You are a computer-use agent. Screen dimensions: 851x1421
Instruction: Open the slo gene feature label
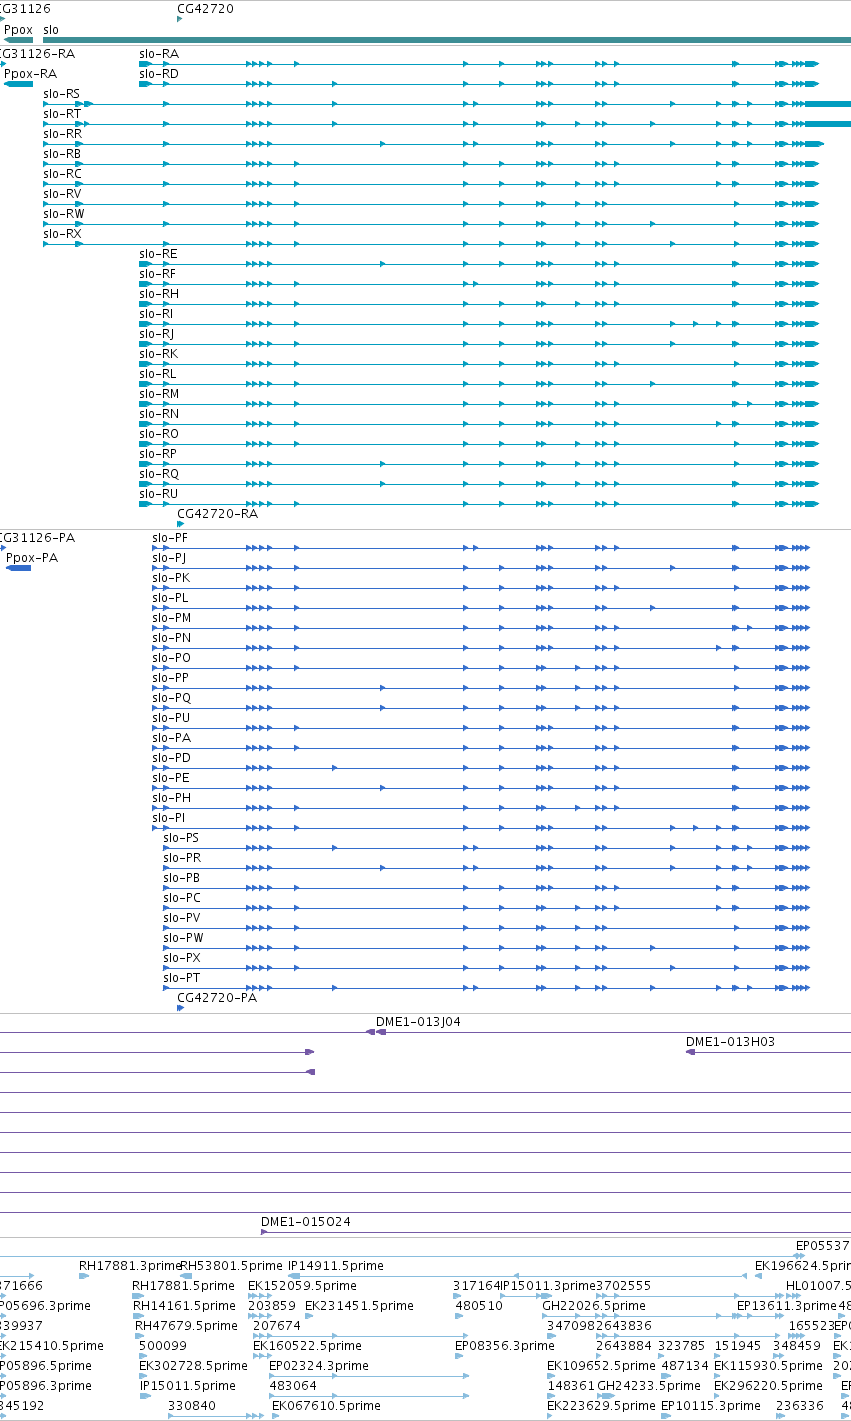pyautogui.click(x=51, y=30)
